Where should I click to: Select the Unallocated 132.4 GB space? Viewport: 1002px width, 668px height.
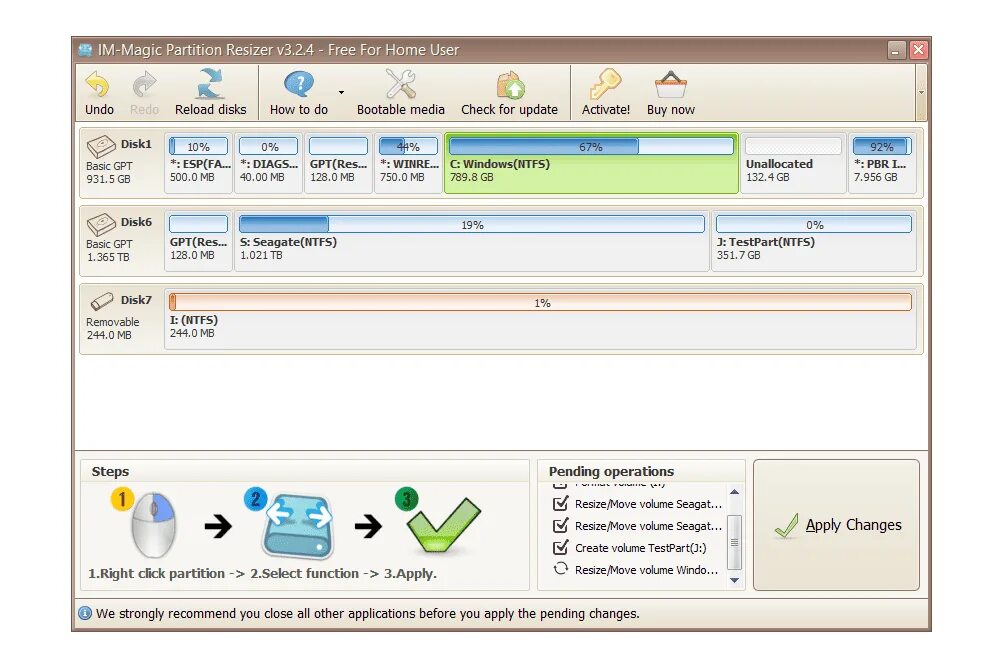click(x=793, y=163)
